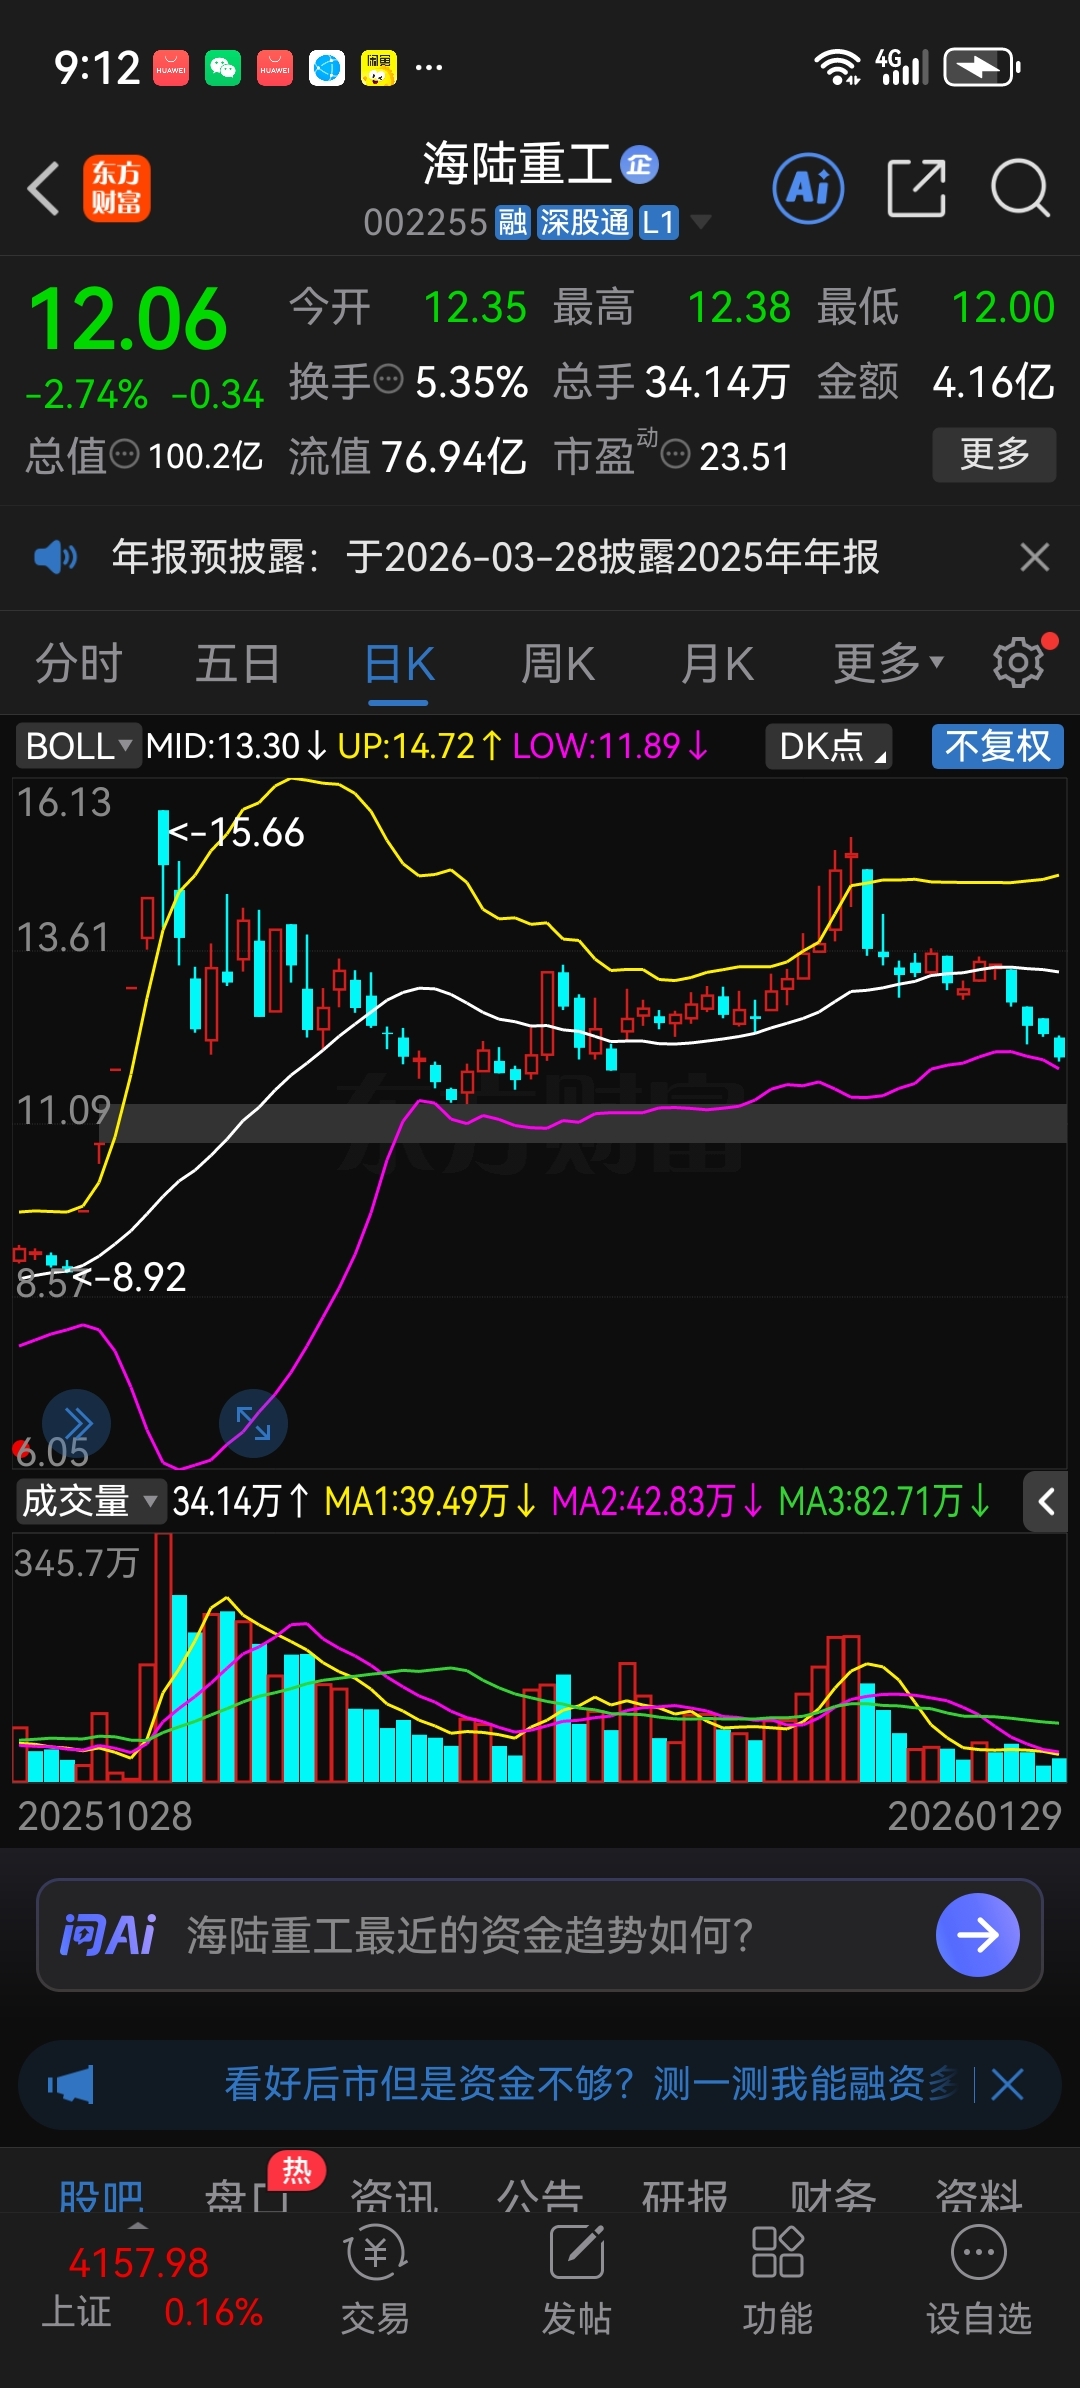Tap the speaker announcement icon
Viewport: 1080px width, 2388px height.
55,557
